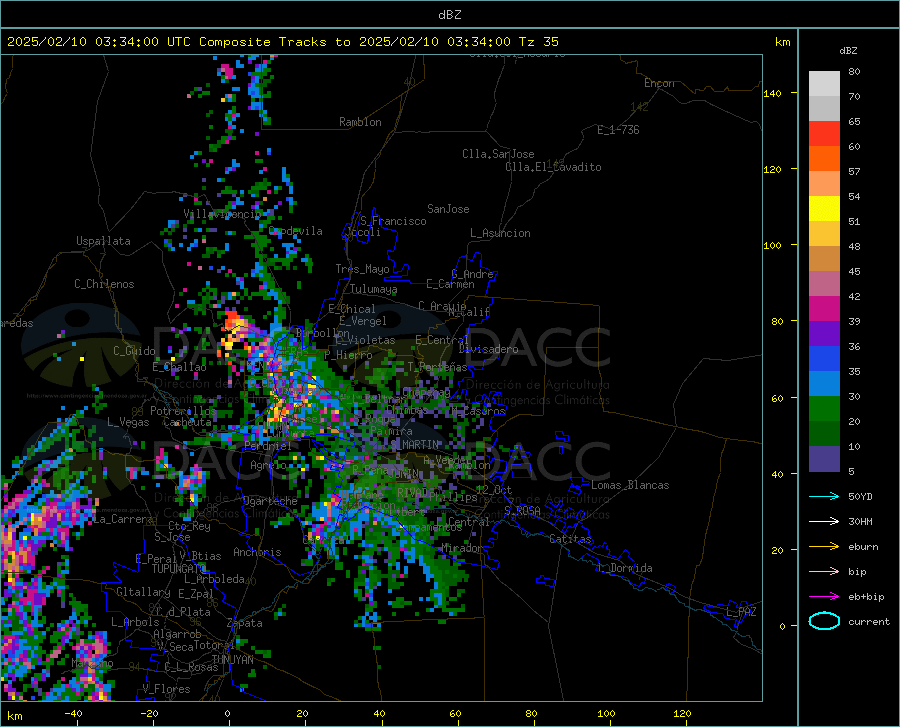The image size is (900, 727).
Task: Click the TUPUNGATO map label
Action: [x=179, y=569]
